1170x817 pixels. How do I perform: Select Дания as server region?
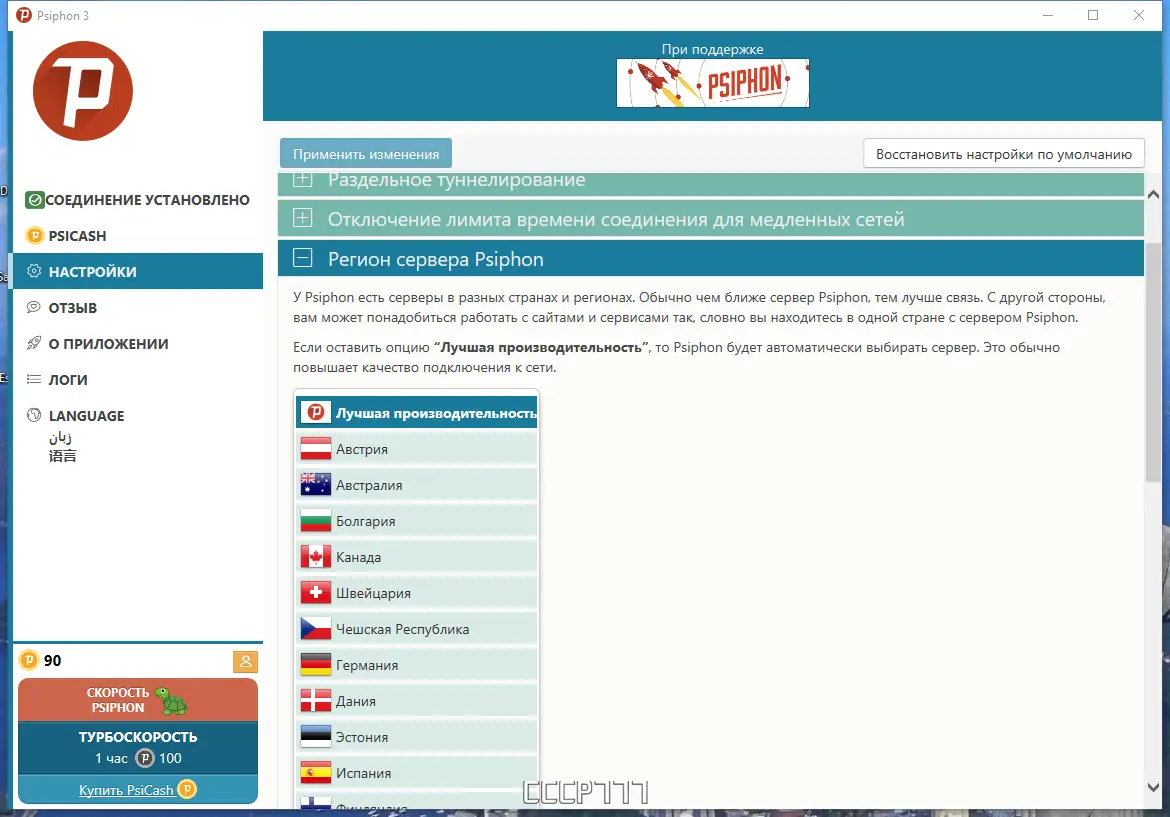tap(417, 701)
